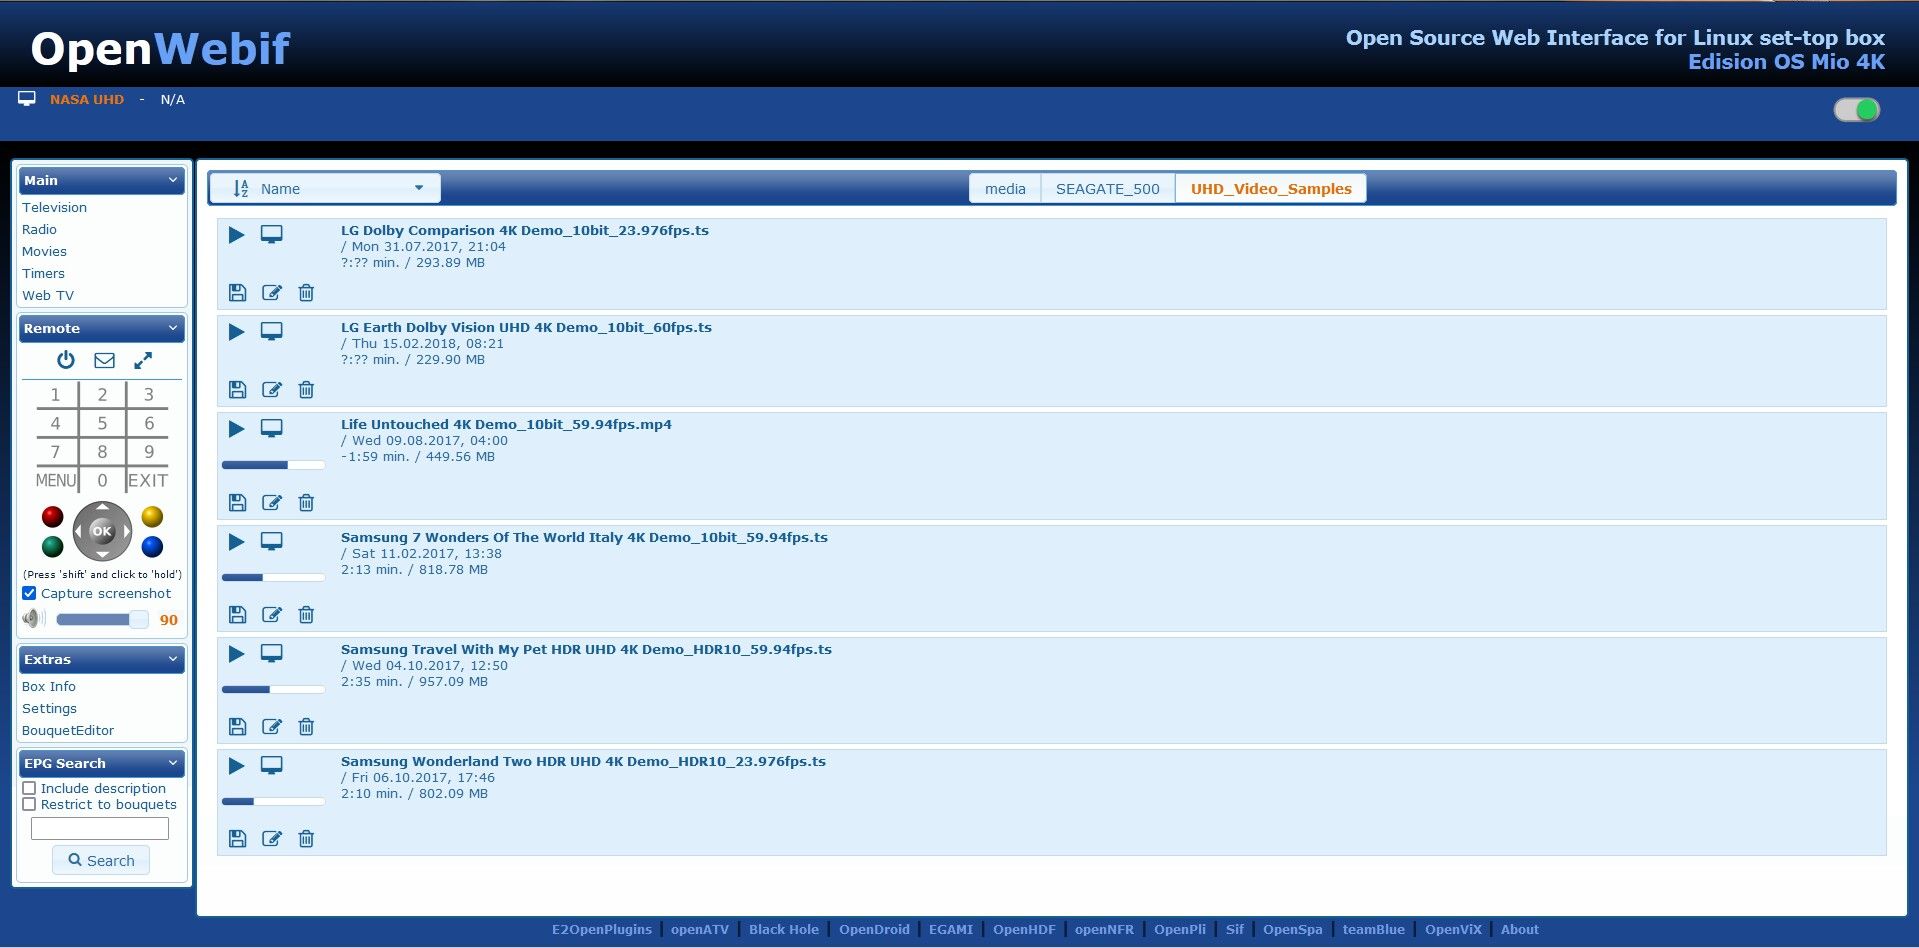The height and width of the screenshot is (948, 1919).
Task: Trash icon for Samsung Wonderland Two
Action: (x=306, y=839)
